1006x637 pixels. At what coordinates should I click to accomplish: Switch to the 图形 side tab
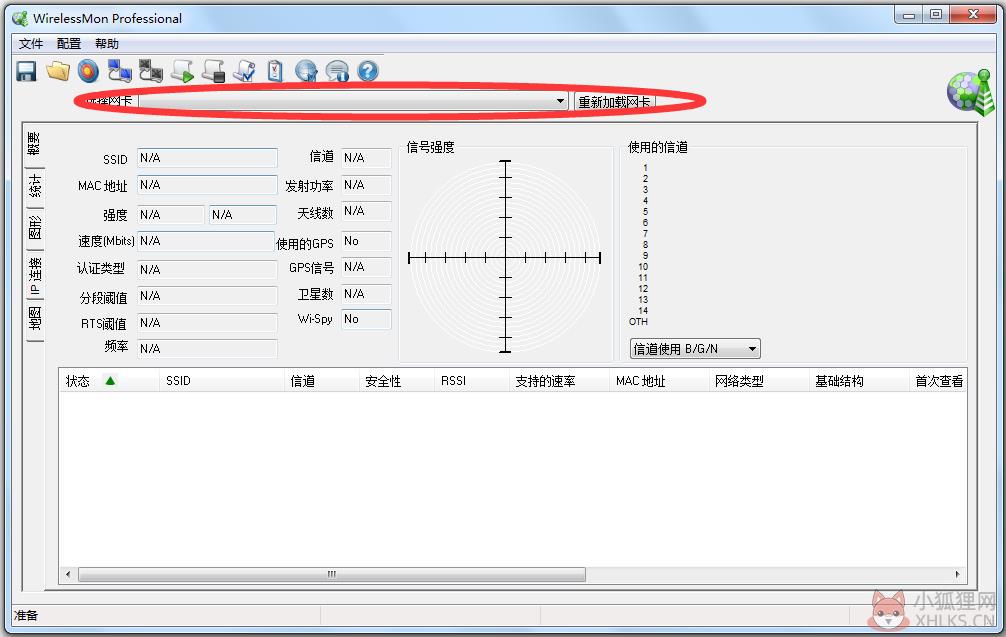click(x=35, y=228)
